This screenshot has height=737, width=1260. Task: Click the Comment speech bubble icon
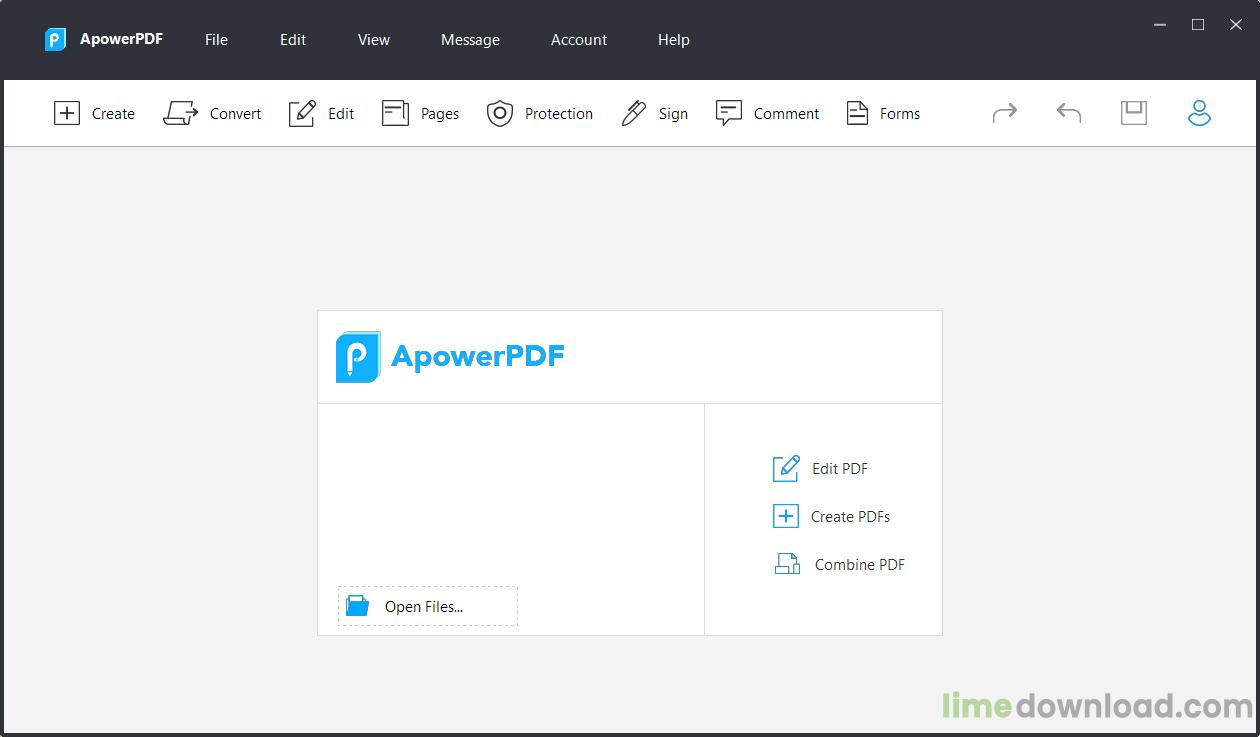(x=729, y=113)
